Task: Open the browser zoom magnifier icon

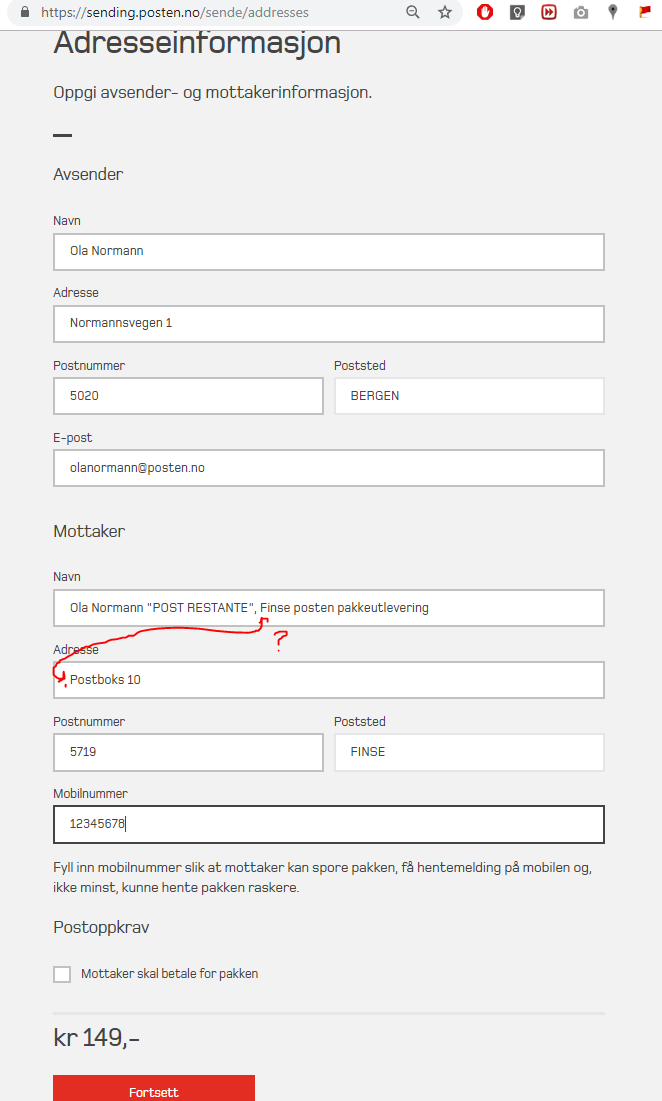Action: pyautogui.click(x=413, y=12)
